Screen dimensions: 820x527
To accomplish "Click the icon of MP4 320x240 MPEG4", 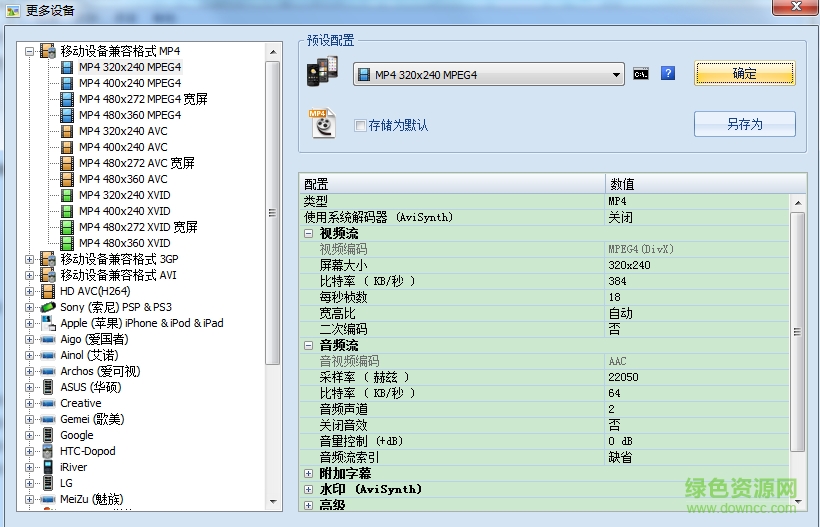I will click(67, 67).
